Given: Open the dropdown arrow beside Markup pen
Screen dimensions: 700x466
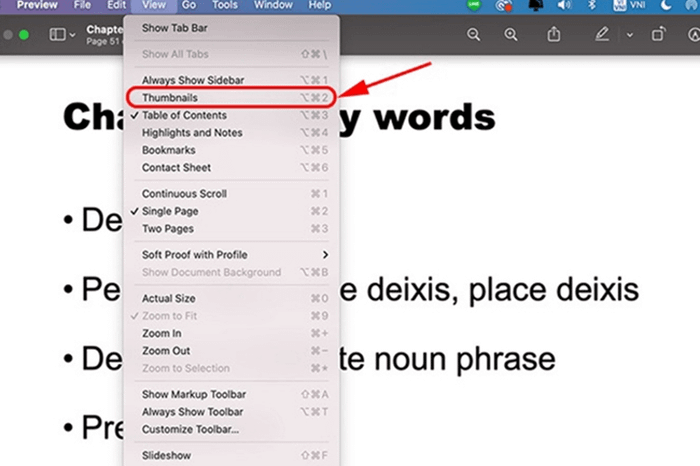Looking at the screenshot, I should coord(629,34).
